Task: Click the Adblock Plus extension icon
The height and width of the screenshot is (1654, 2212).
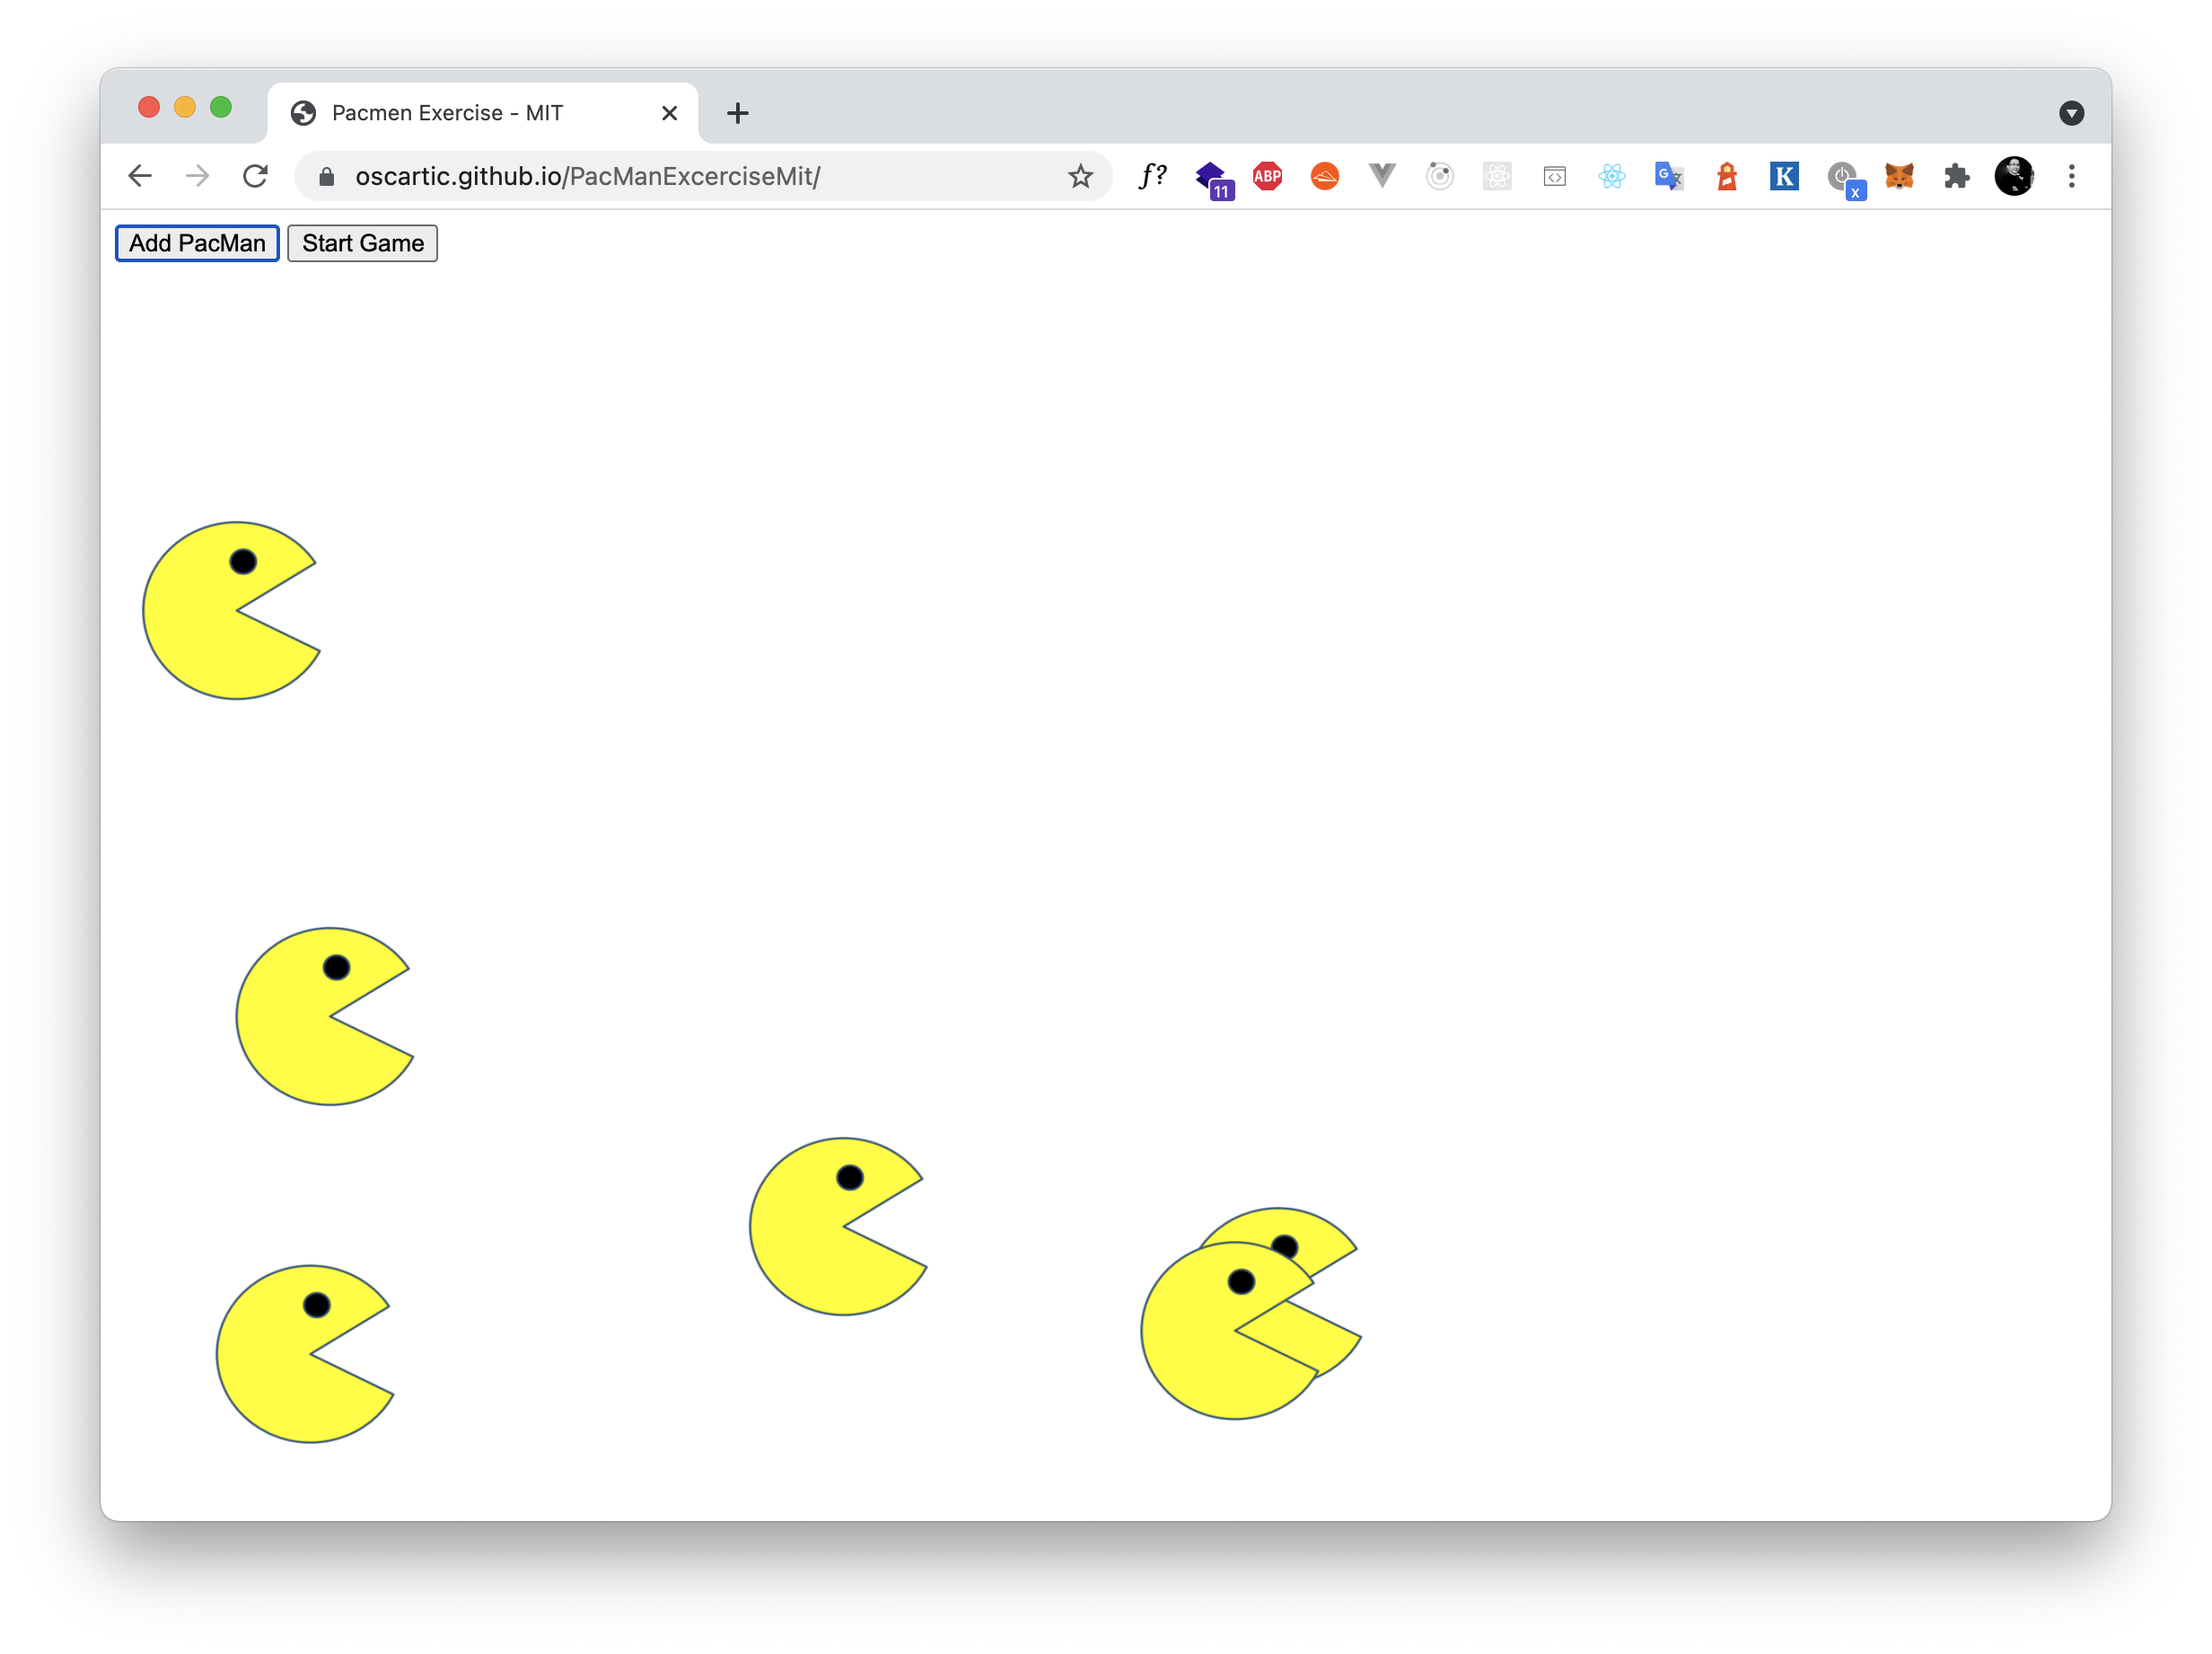Action: click(x=1267, y=177)
